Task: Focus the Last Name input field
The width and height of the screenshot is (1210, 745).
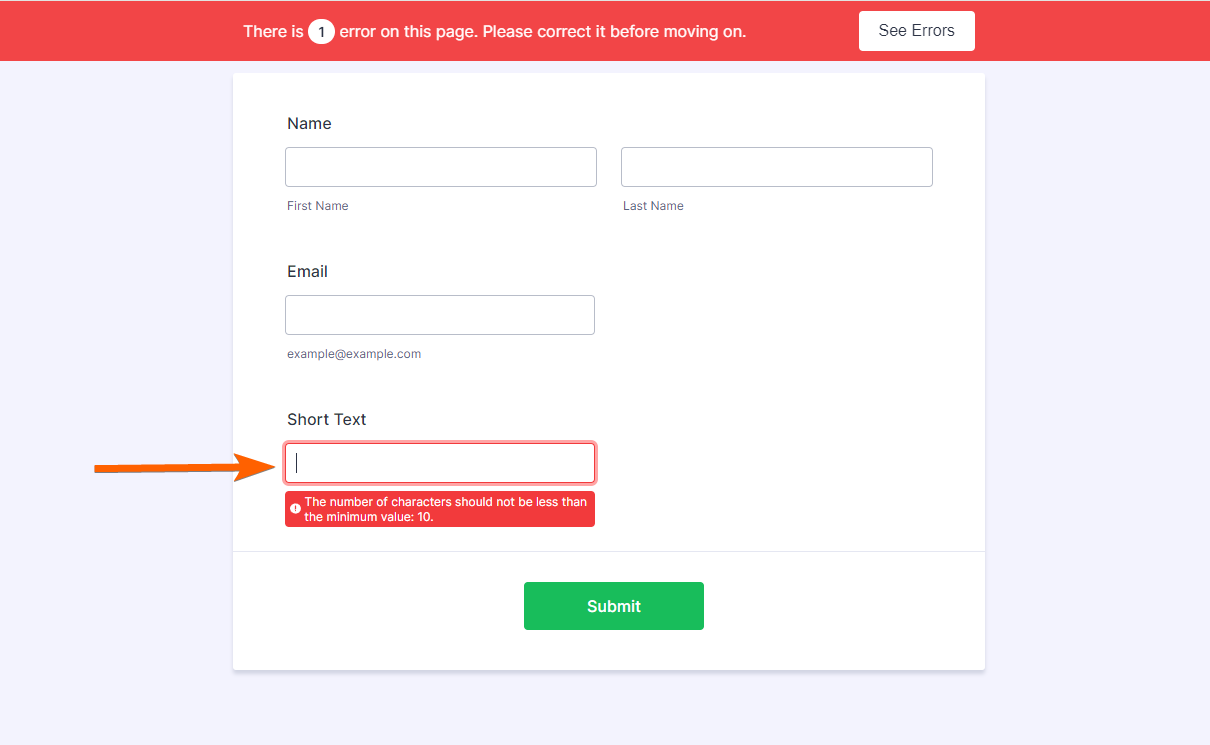Action: (776, 167)
